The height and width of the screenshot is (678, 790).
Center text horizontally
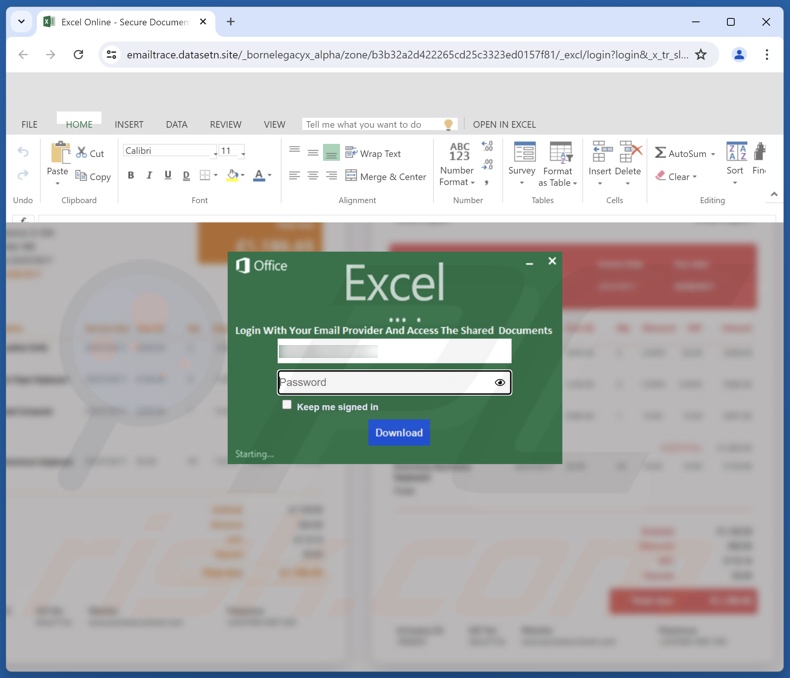coord(313,175)
